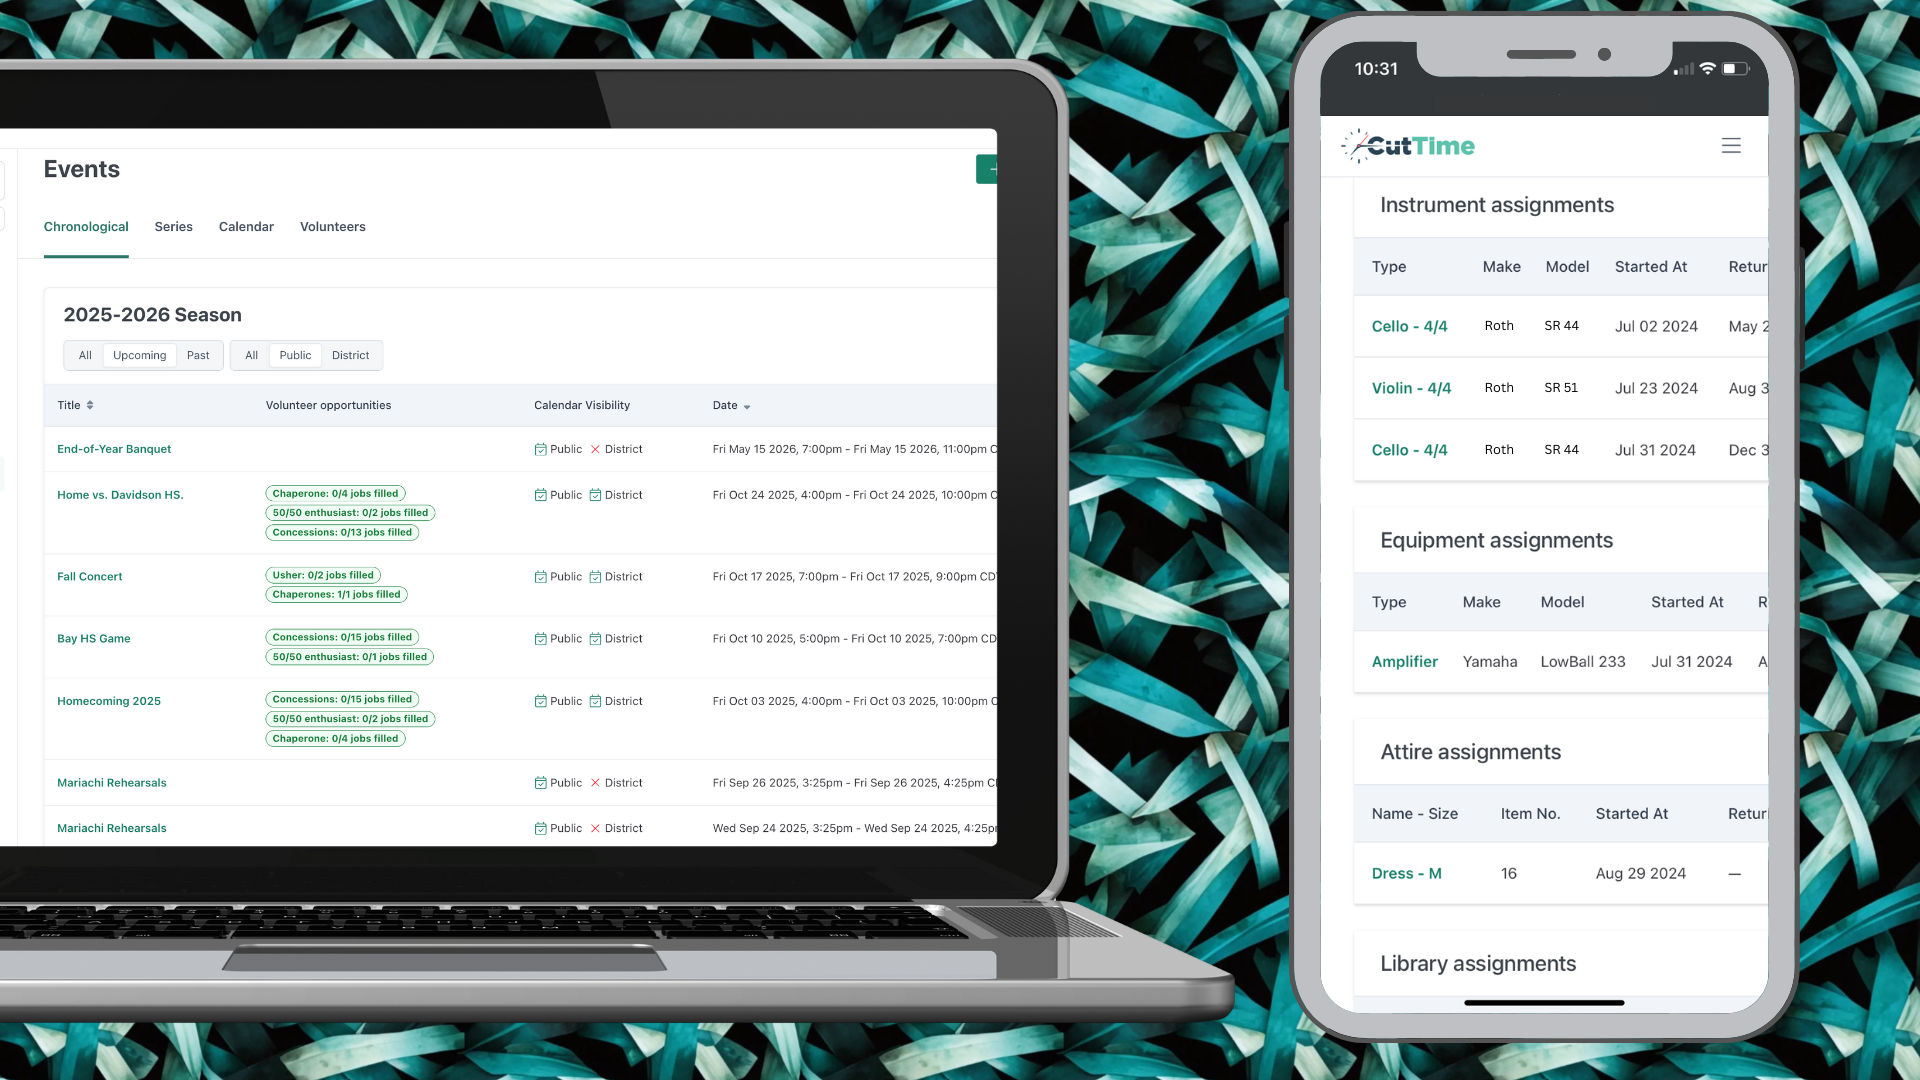
Task: Click the Date column sort chevron
Action: click(x=748, y=406)
